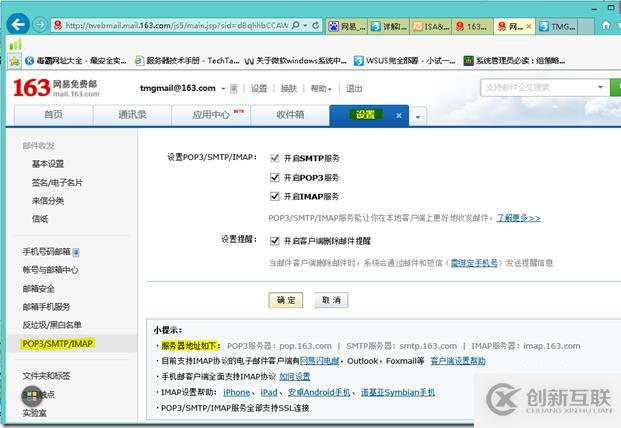621x428 pixels.
Task: Go back with the browser back arrow
Action: (x=18, y=25)
